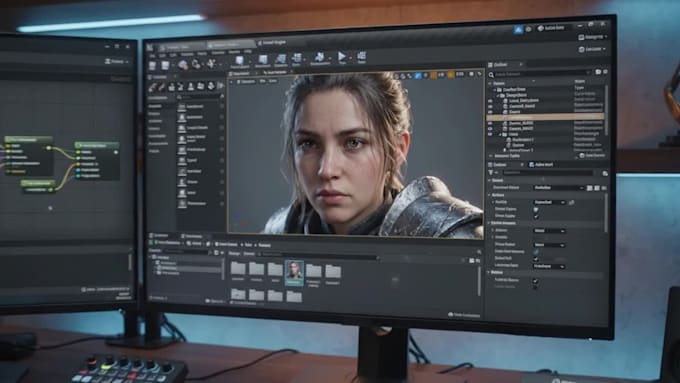Open the Help menu in the editor

click(x=248, y=52)
